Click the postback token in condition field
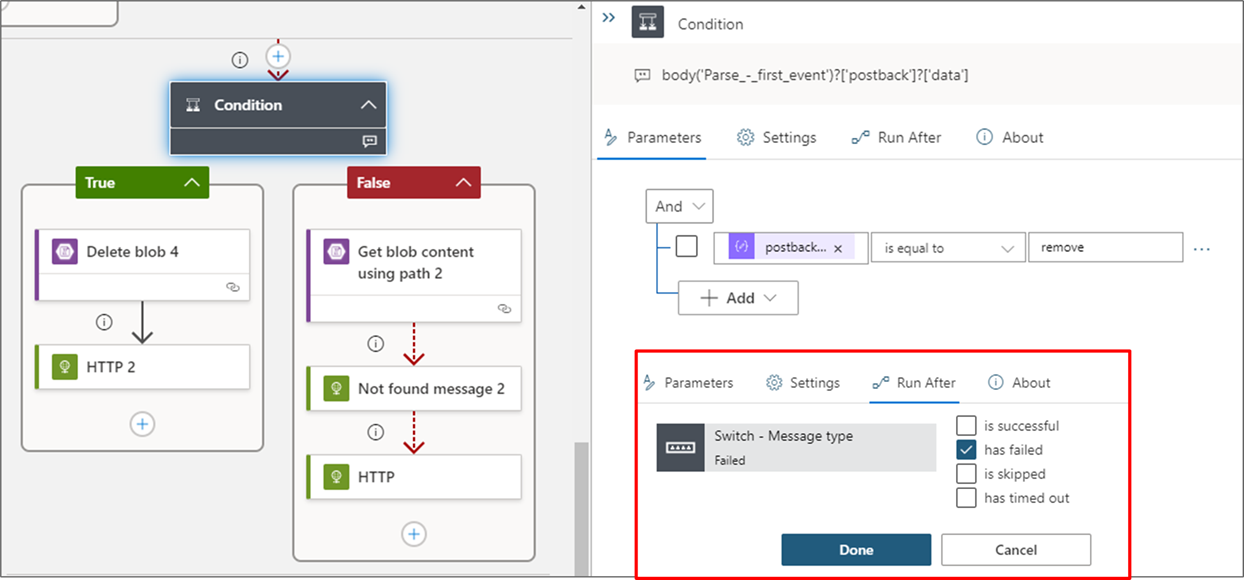1244x580 pixels. [x=791, y=248]
